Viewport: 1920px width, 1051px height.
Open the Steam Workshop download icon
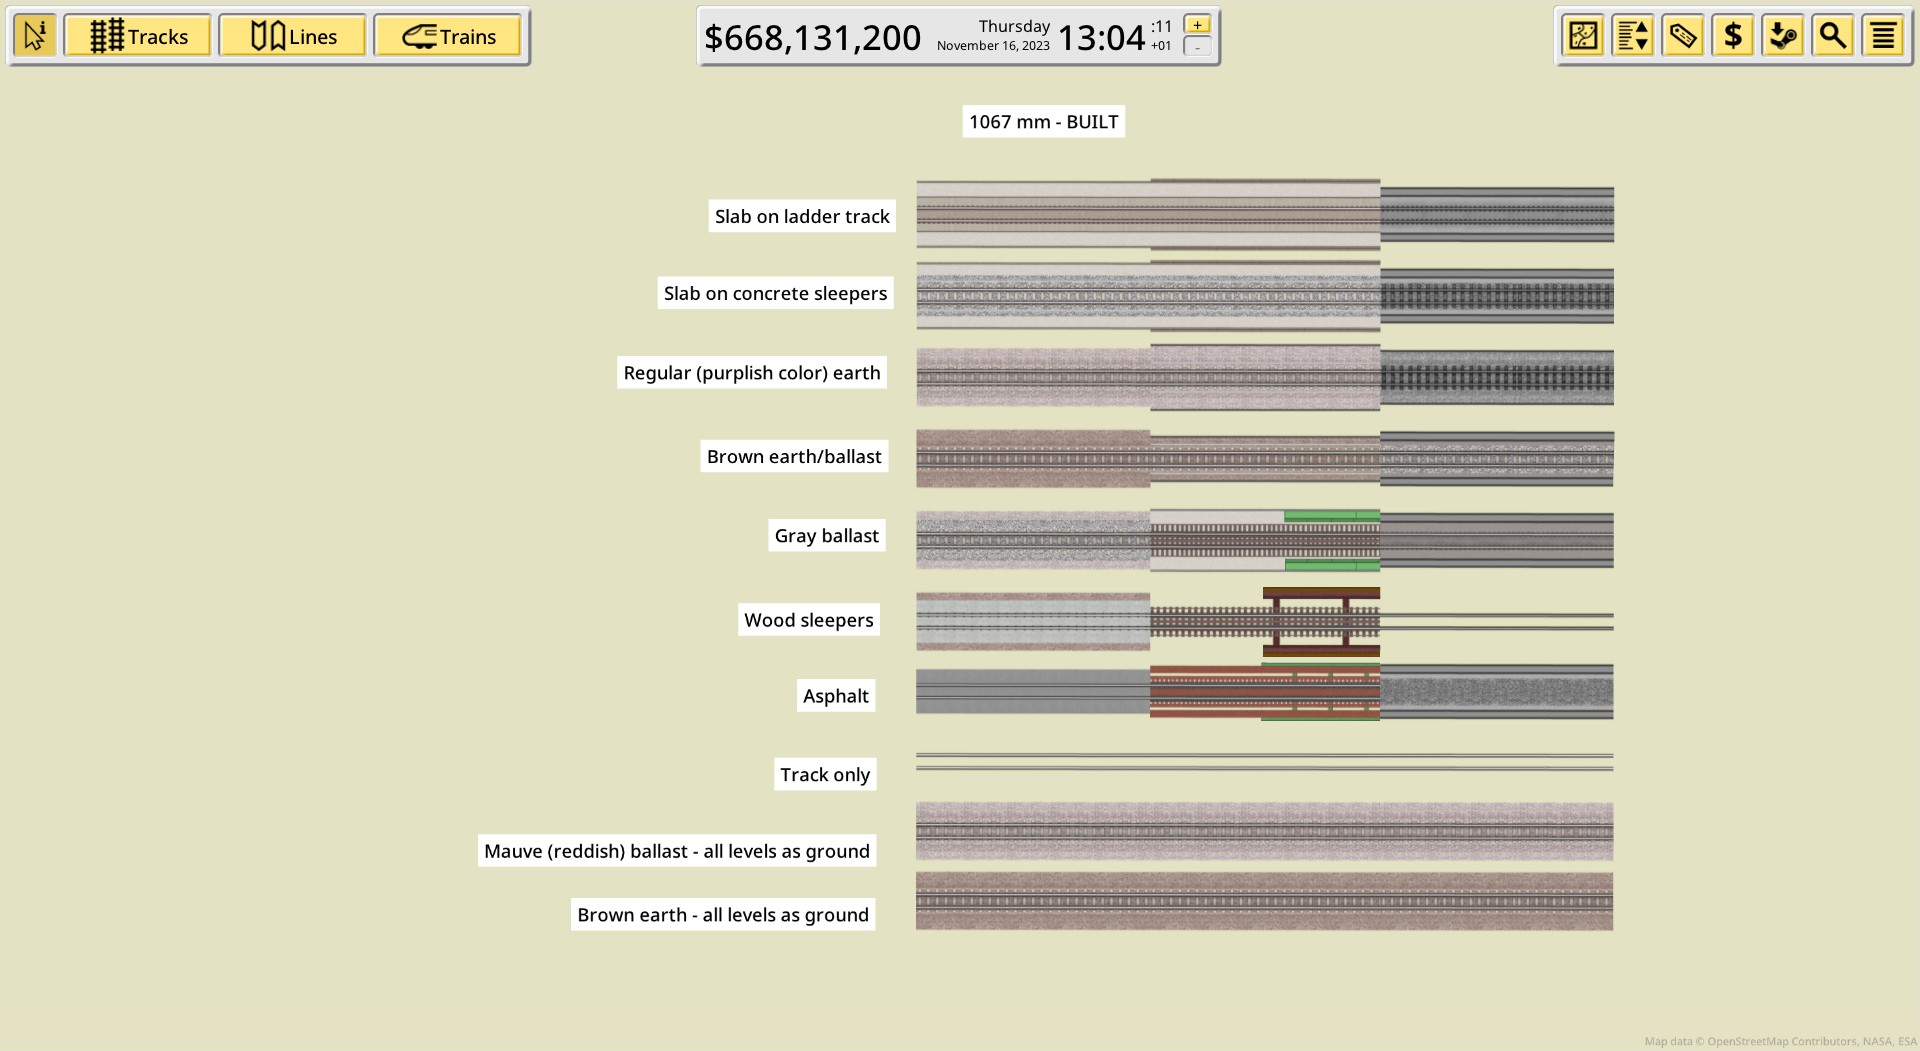click(1783, 36)
